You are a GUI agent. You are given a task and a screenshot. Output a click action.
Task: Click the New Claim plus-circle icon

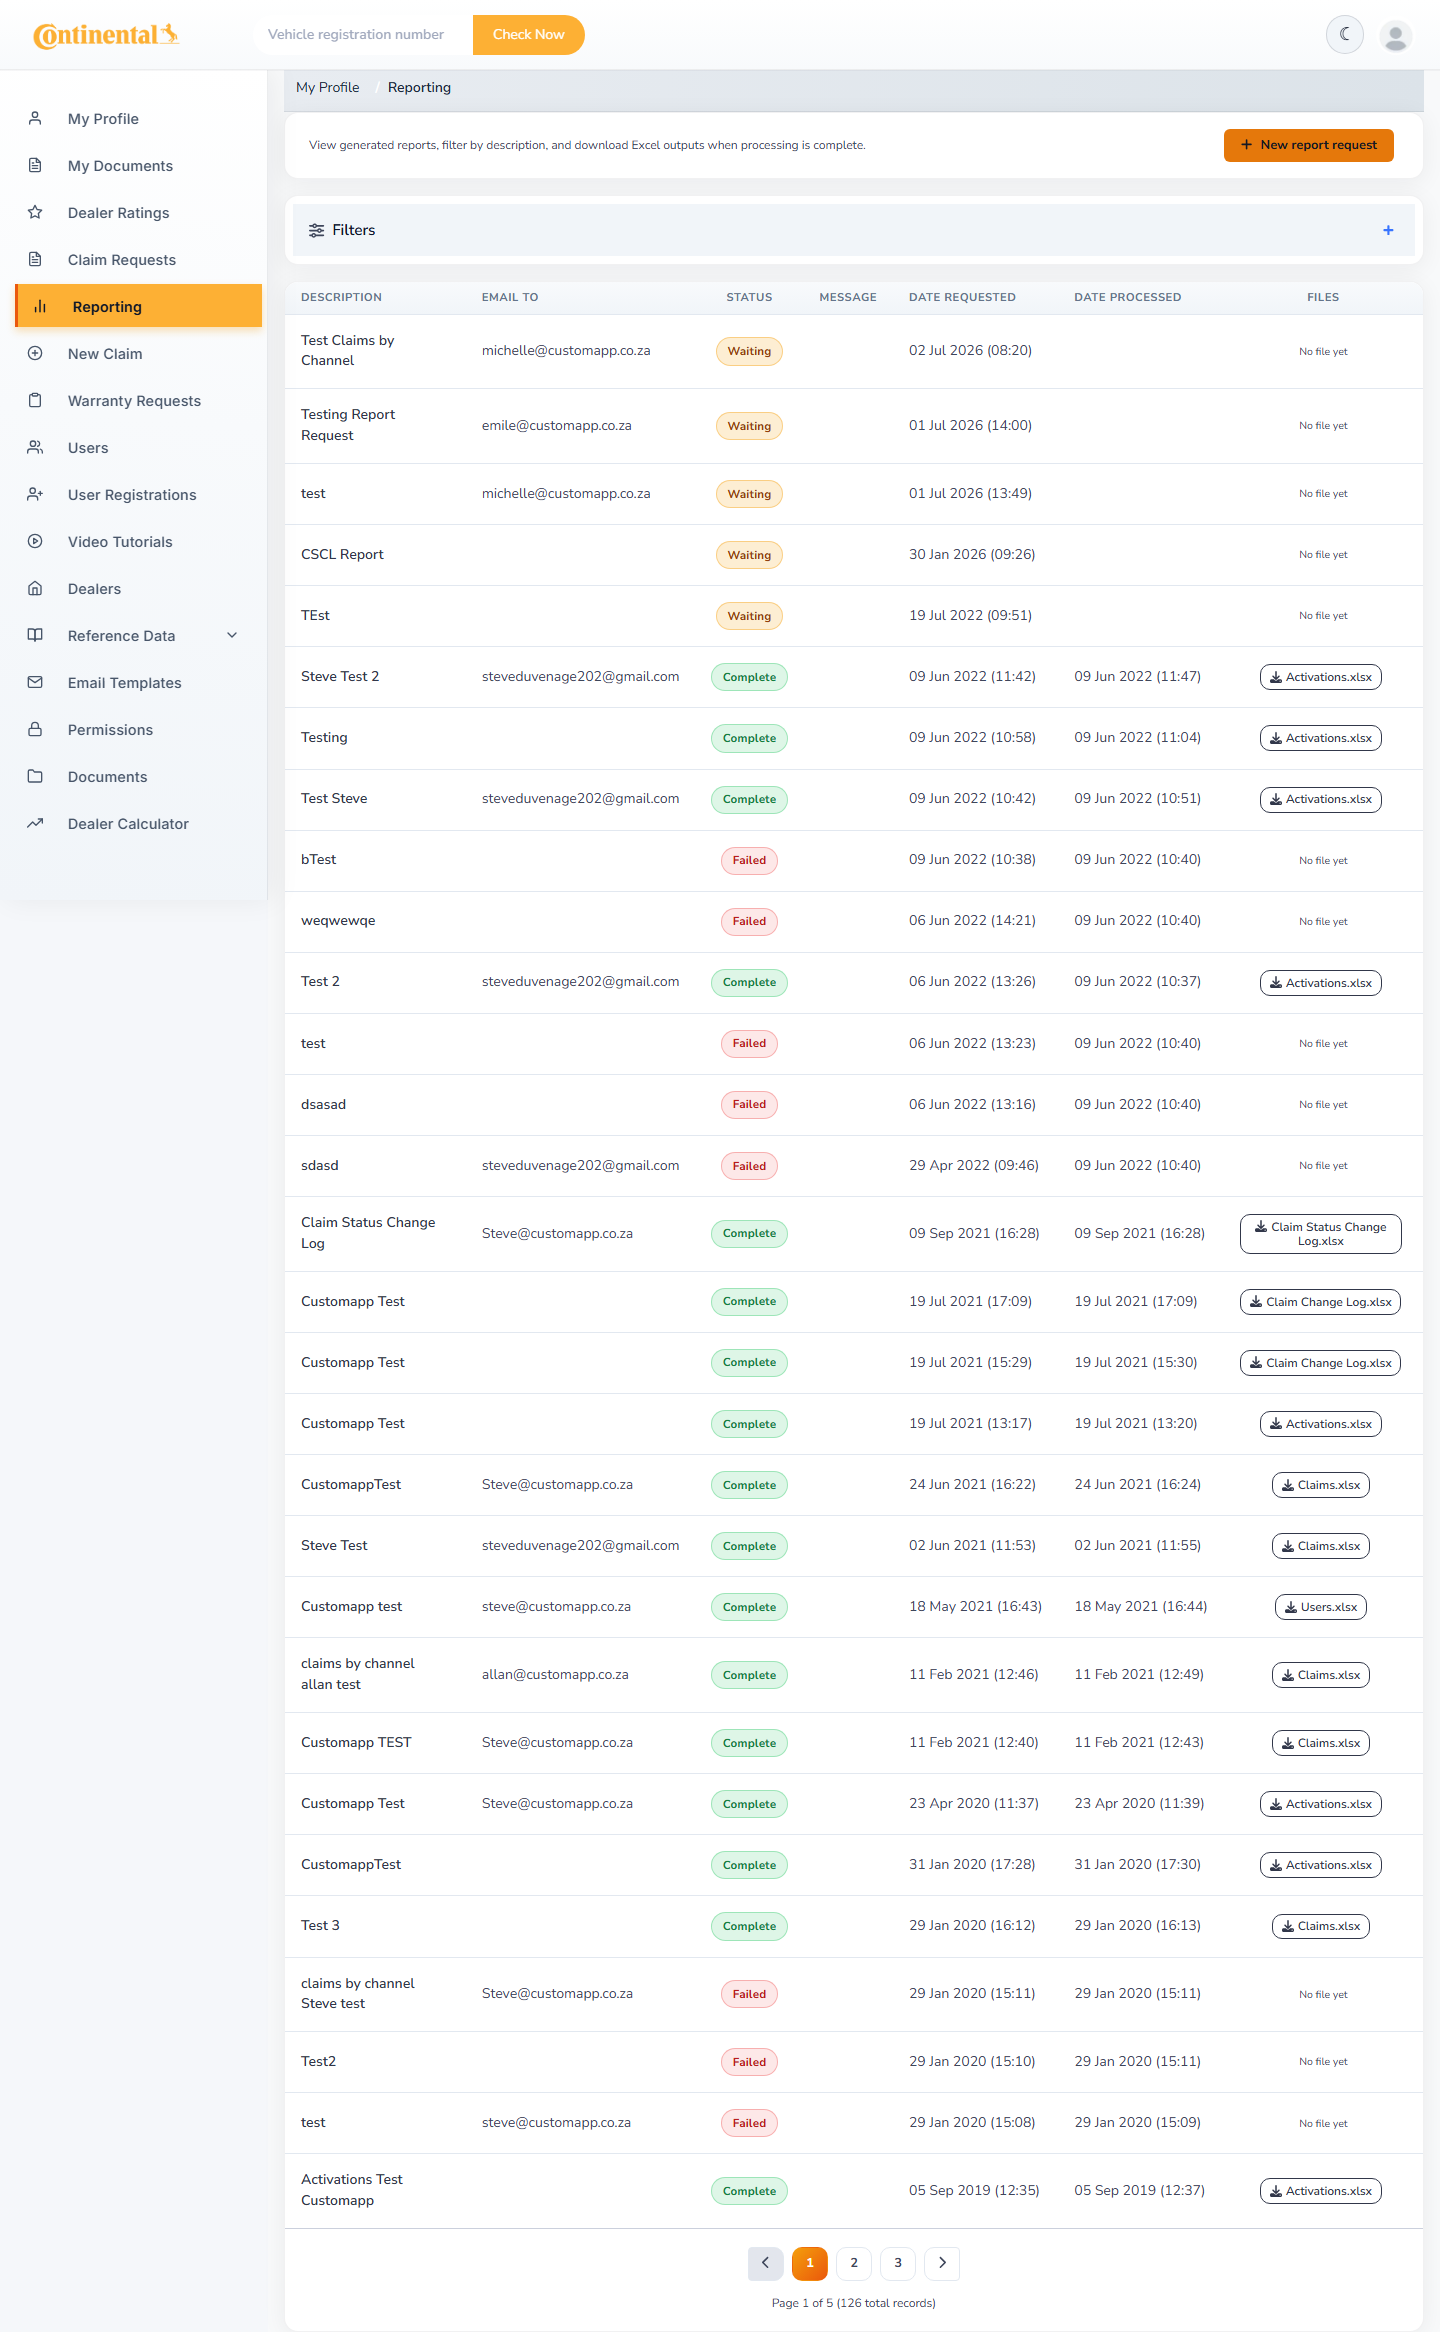[x=35, y=353]
